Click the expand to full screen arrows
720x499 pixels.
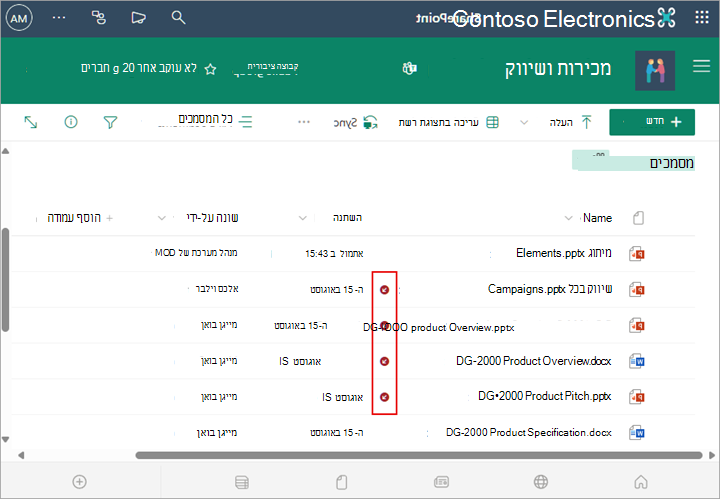point(31,122)
